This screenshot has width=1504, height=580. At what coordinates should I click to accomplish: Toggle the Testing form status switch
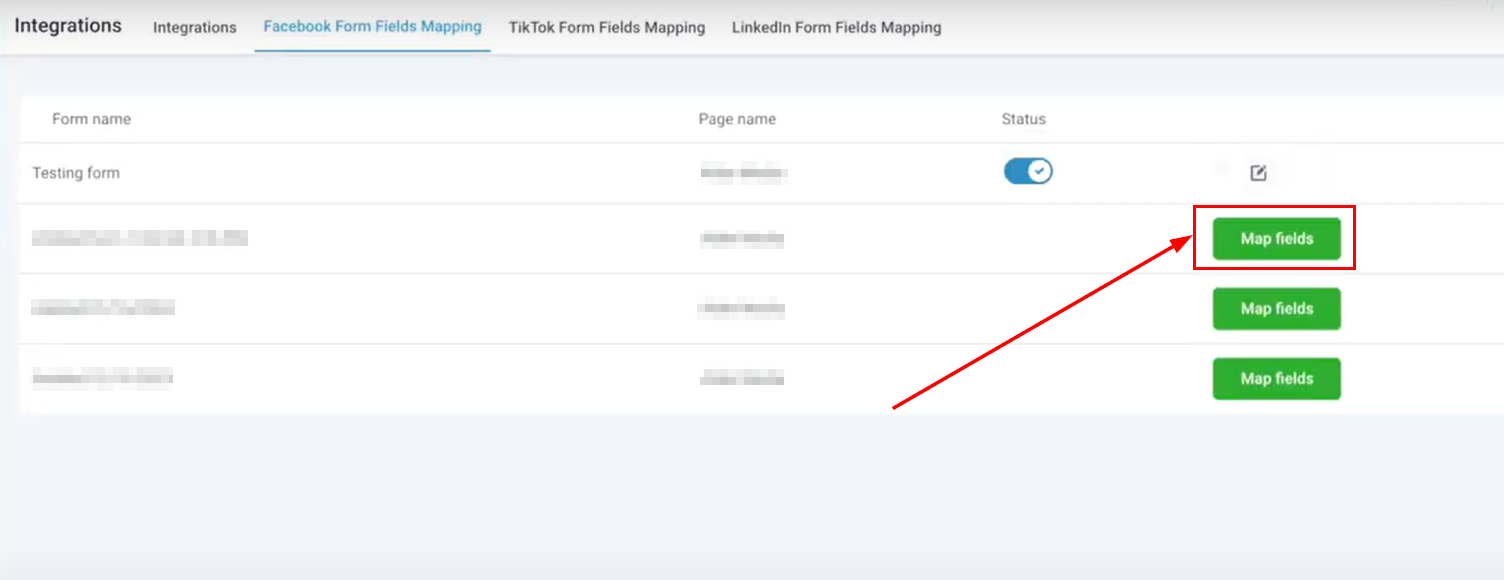pos(1028,172)
